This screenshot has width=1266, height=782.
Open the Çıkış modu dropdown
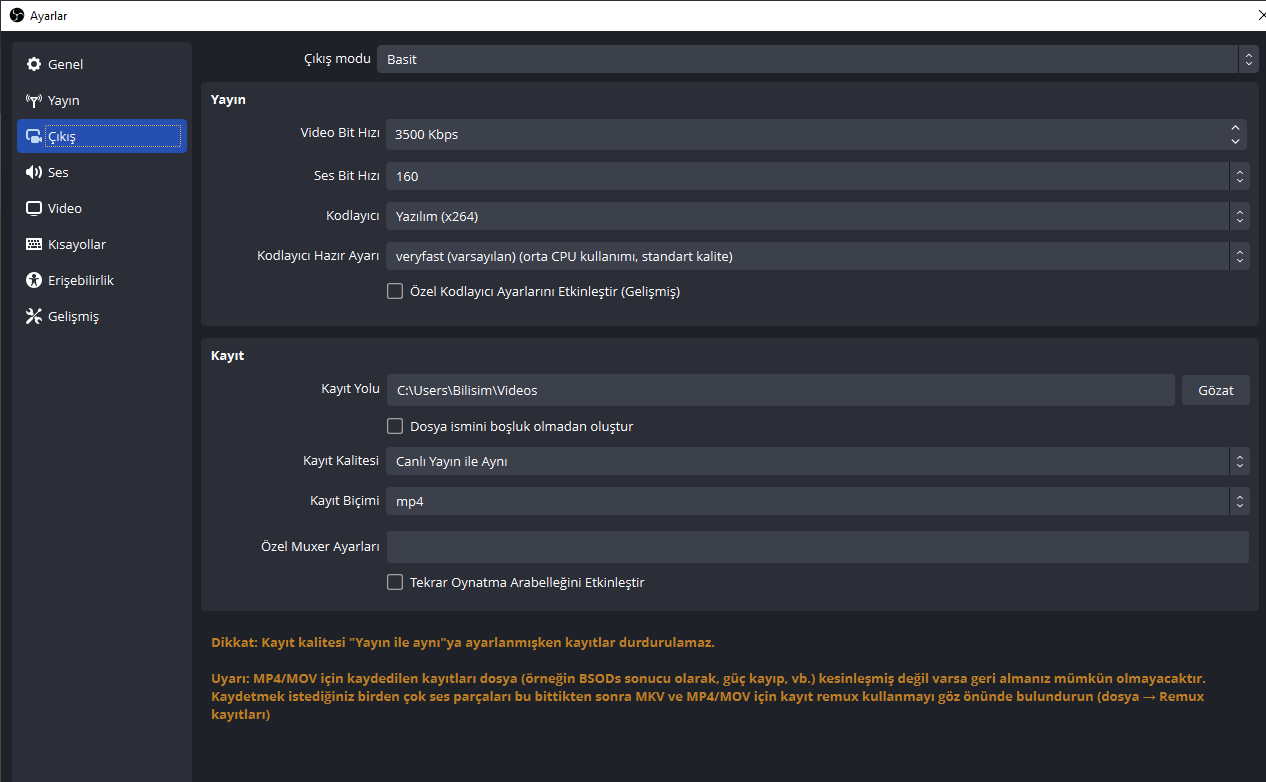coord(818,59)
